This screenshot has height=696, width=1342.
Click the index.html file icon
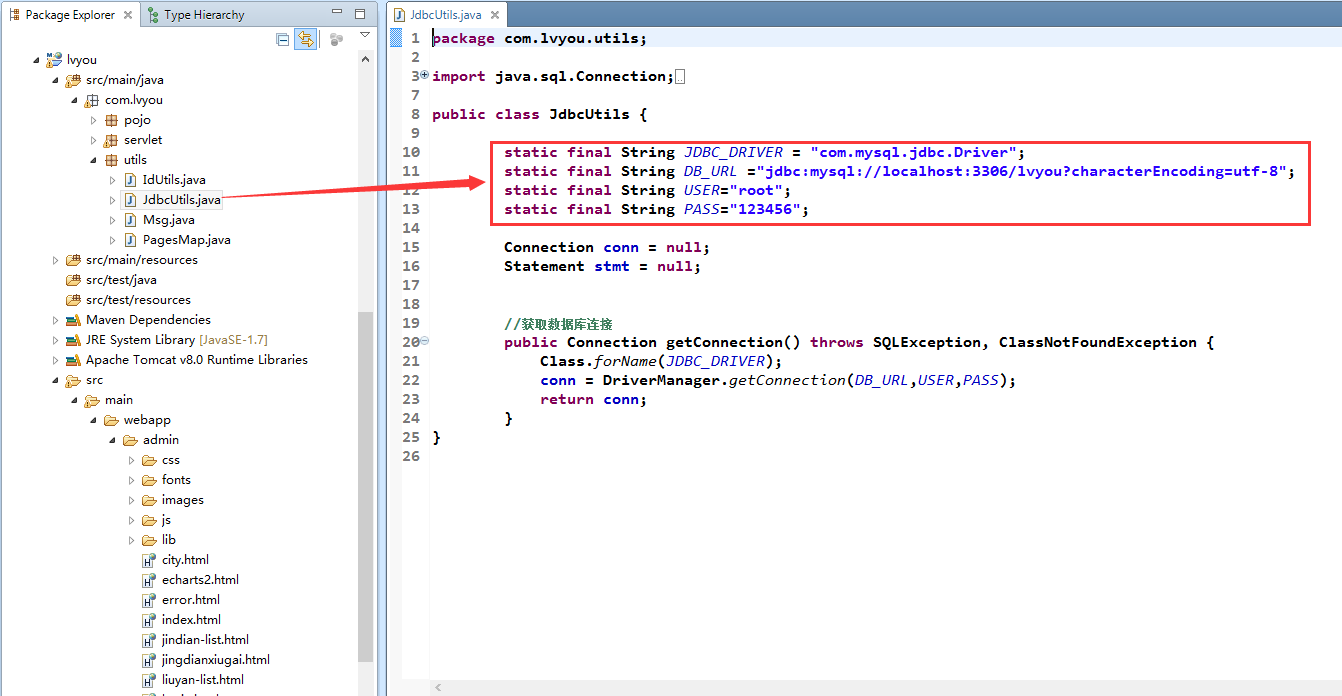[149, 620]
